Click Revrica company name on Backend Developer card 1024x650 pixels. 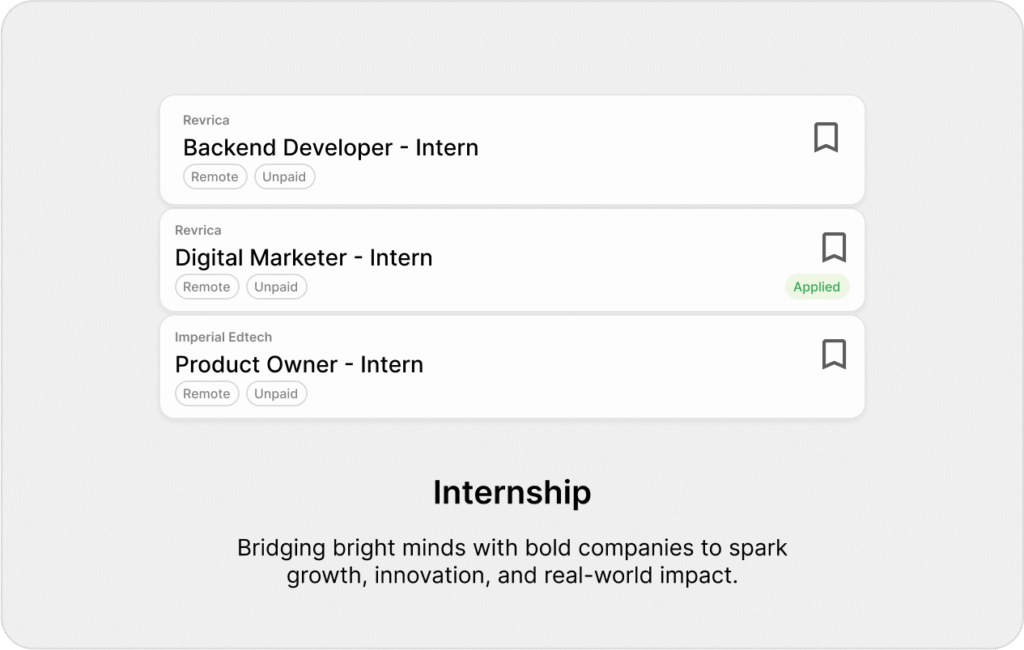pyautogui.click(x=206, y=120)
